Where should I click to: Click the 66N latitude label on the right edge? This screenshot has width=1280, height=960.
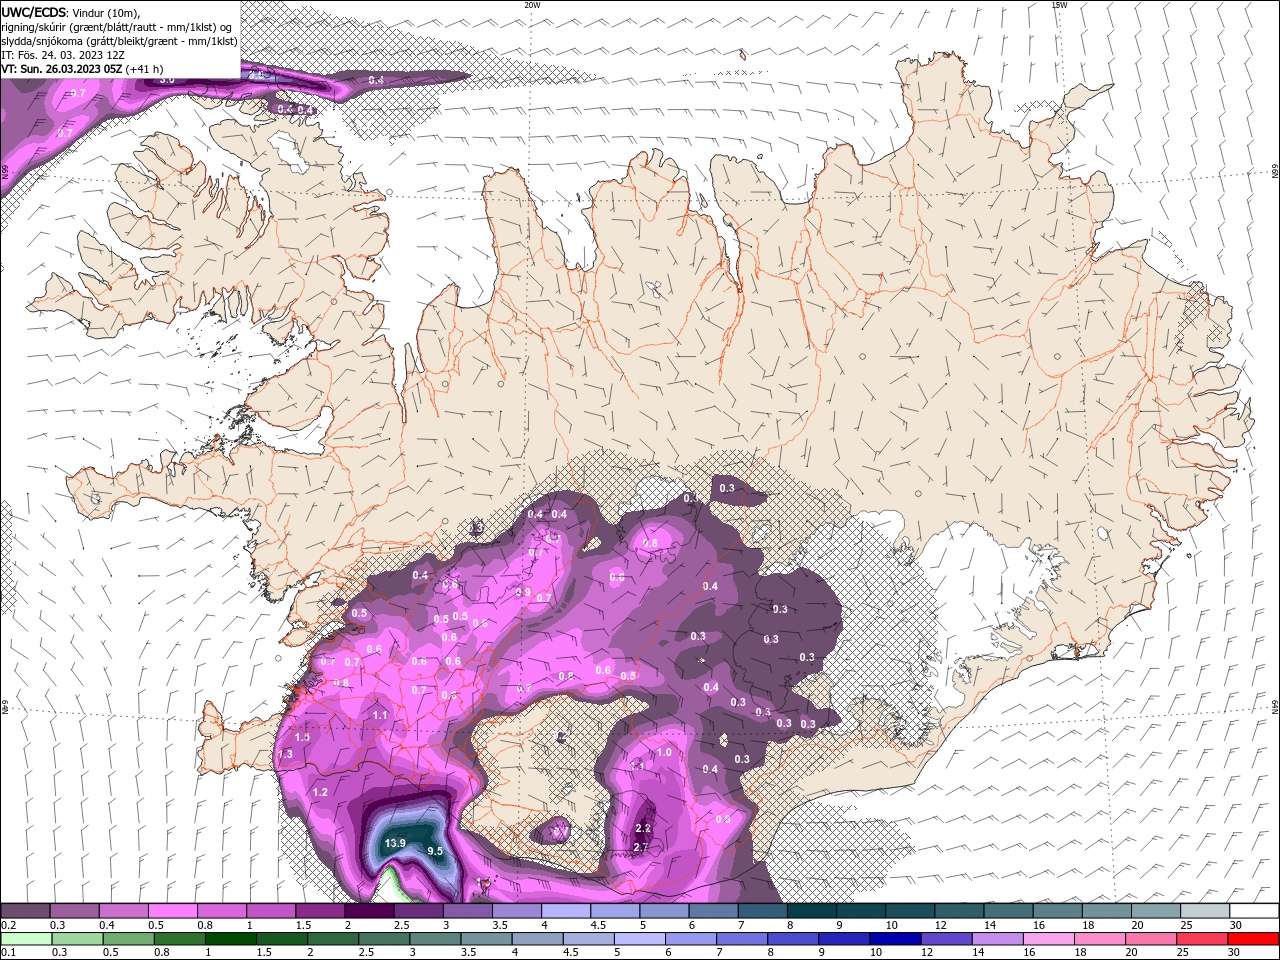(x=1274, y=172)
